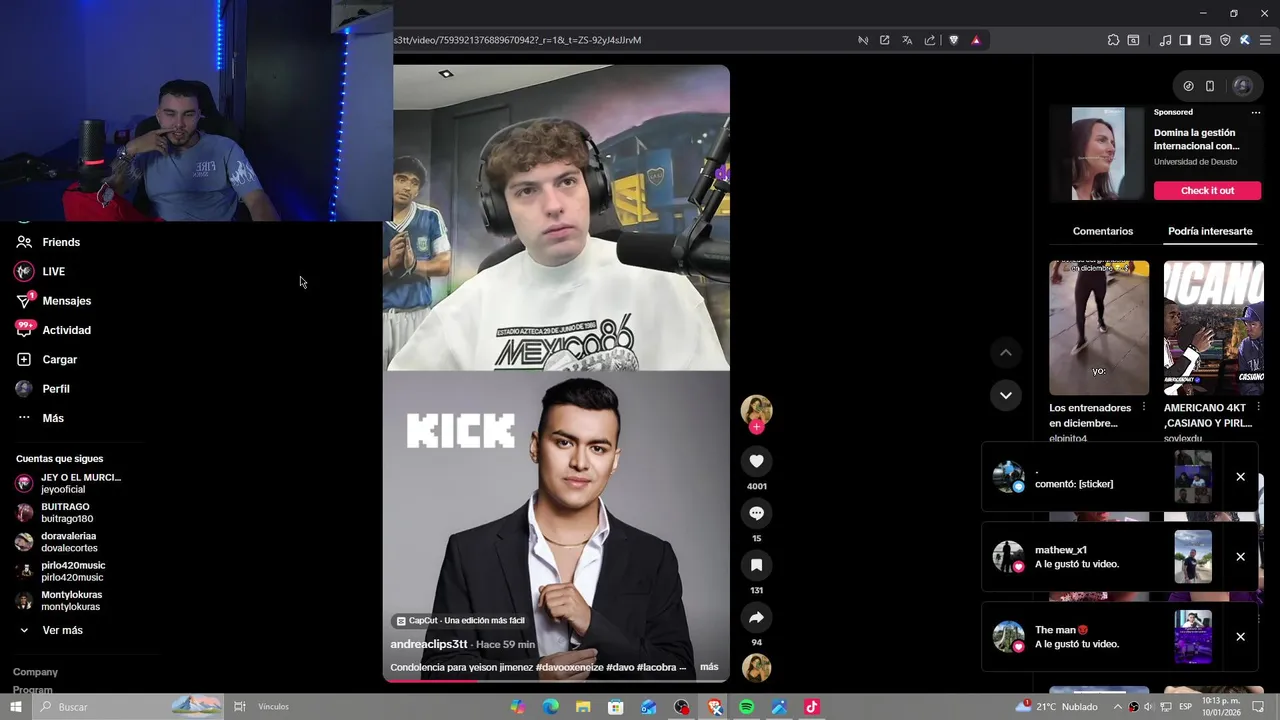1280x720 pixels.
Task: Click the get app phone icon
Action: (1209, 86)
